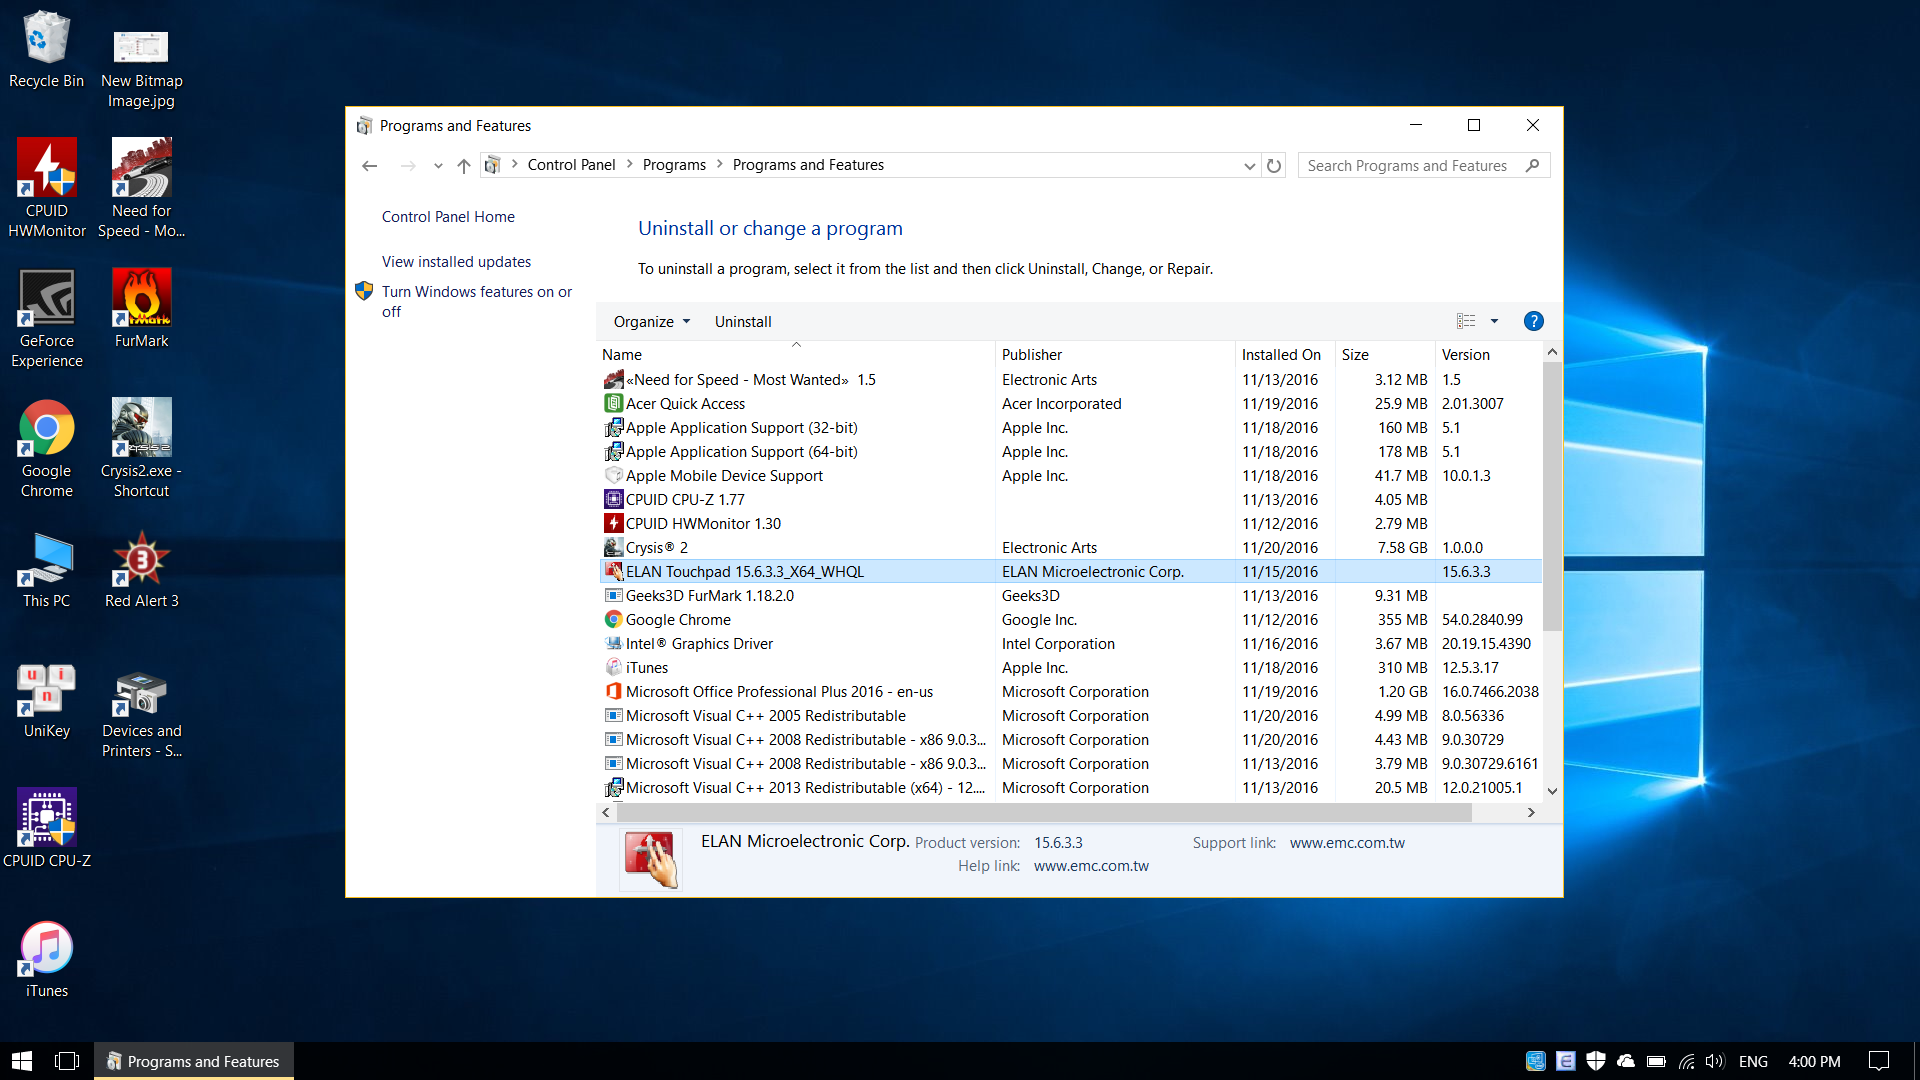Click the Back navigation arrow
This screenshot has height=1080, width=1920.
369,166
